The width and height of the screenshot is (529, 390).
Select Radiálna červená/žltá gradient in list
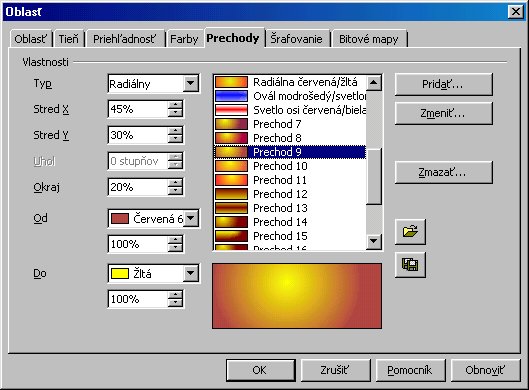click(x=290, y=82)
